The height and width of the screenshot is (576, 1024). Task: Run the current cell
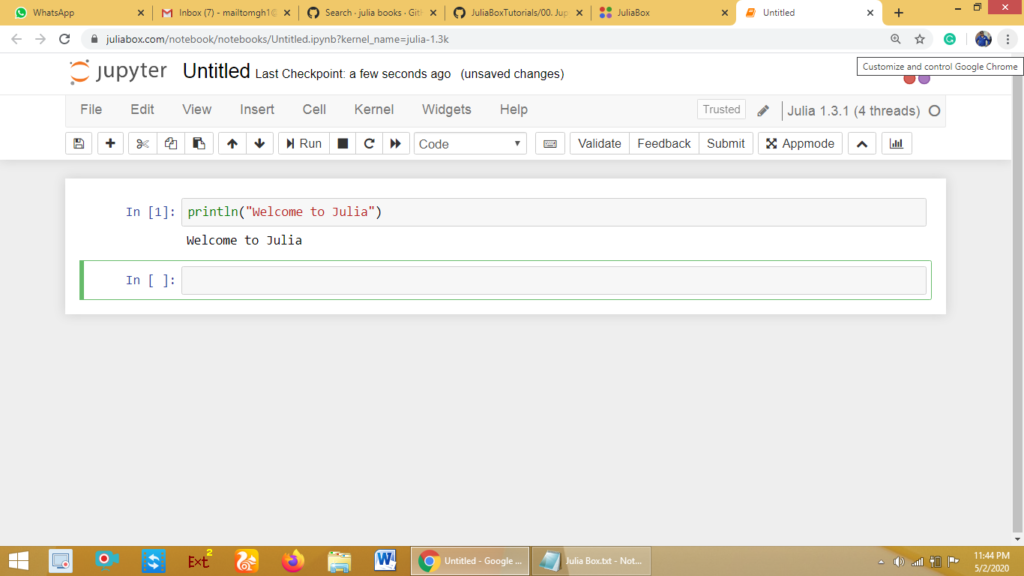point(304,144)
